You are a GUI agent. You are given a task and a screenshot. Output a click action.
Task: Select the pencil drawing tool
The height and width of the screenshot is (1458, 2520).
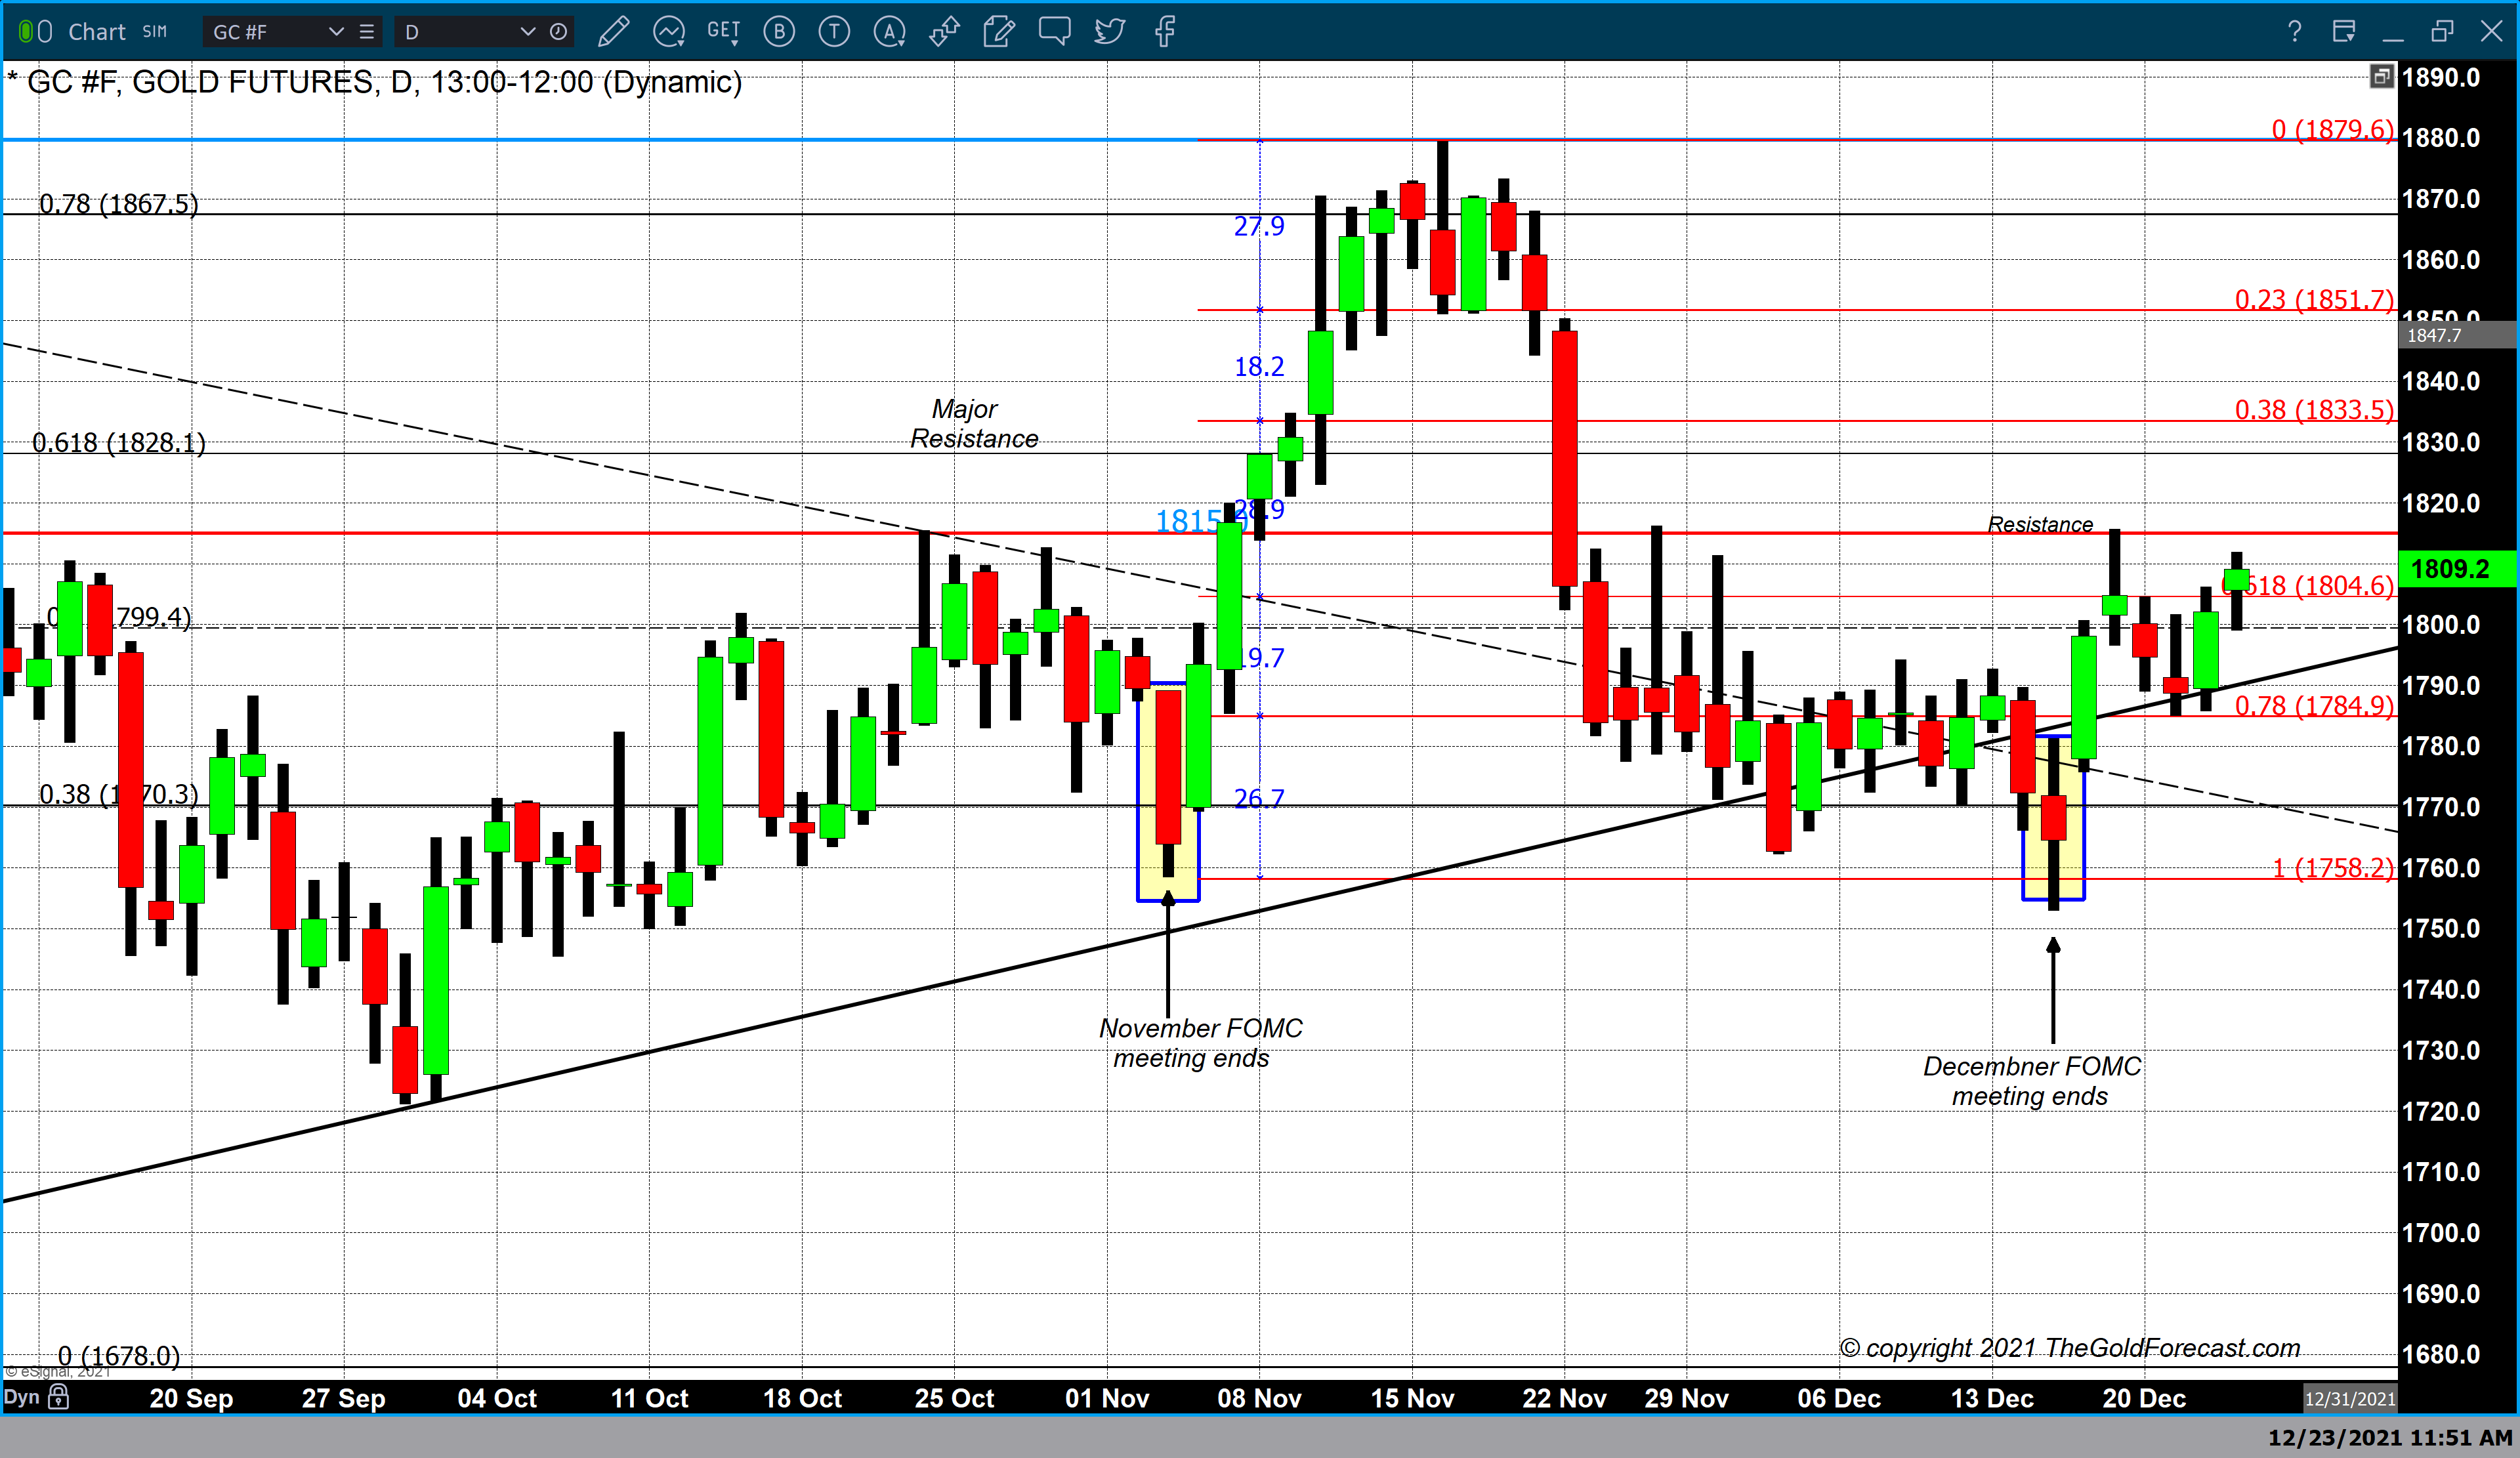tap(613, 32)
